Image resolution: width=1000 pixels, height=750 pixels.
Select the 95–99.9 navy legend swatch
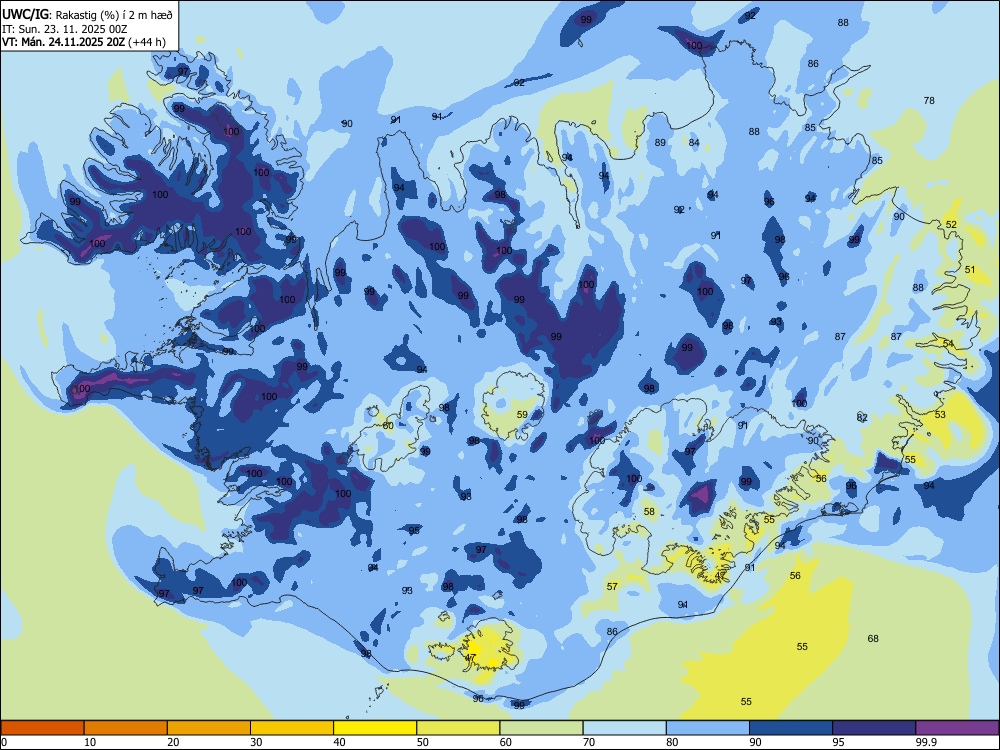tap(874, 728)
